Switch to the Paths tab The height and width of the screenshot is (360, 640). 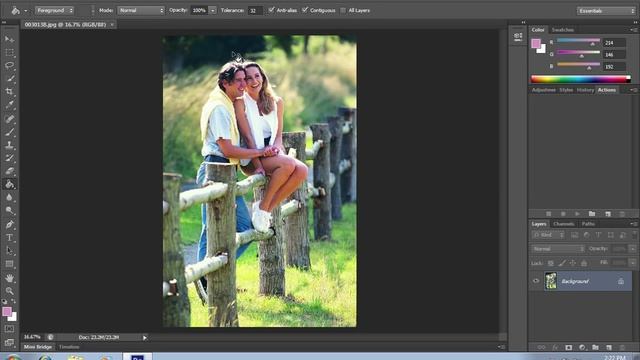tap(588, 224)
